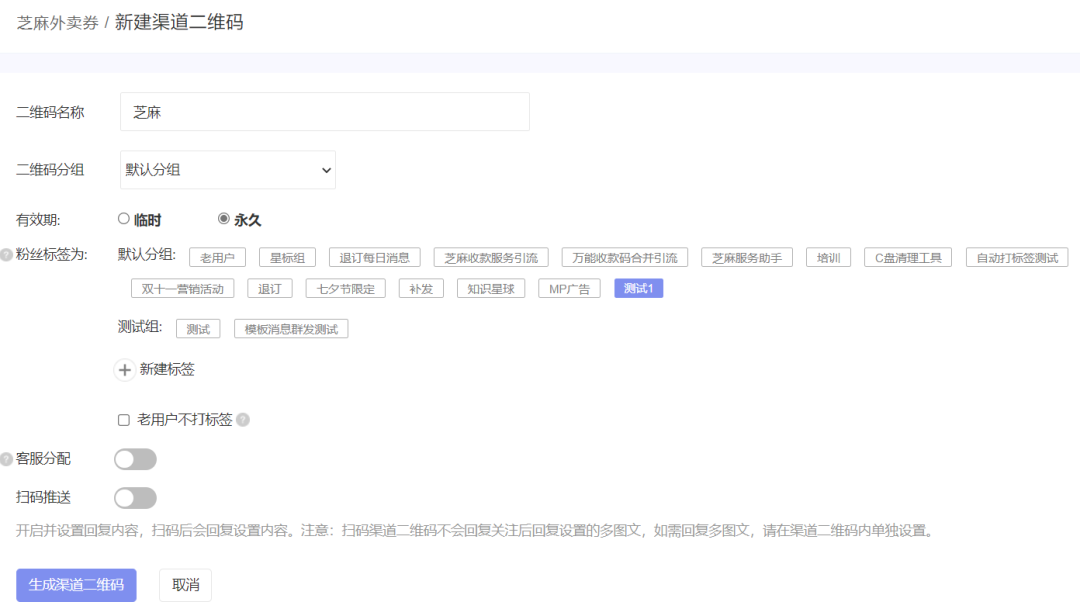Click the 生成渠道二维码 button
The image size is (1080, 602).
(76, 585)
